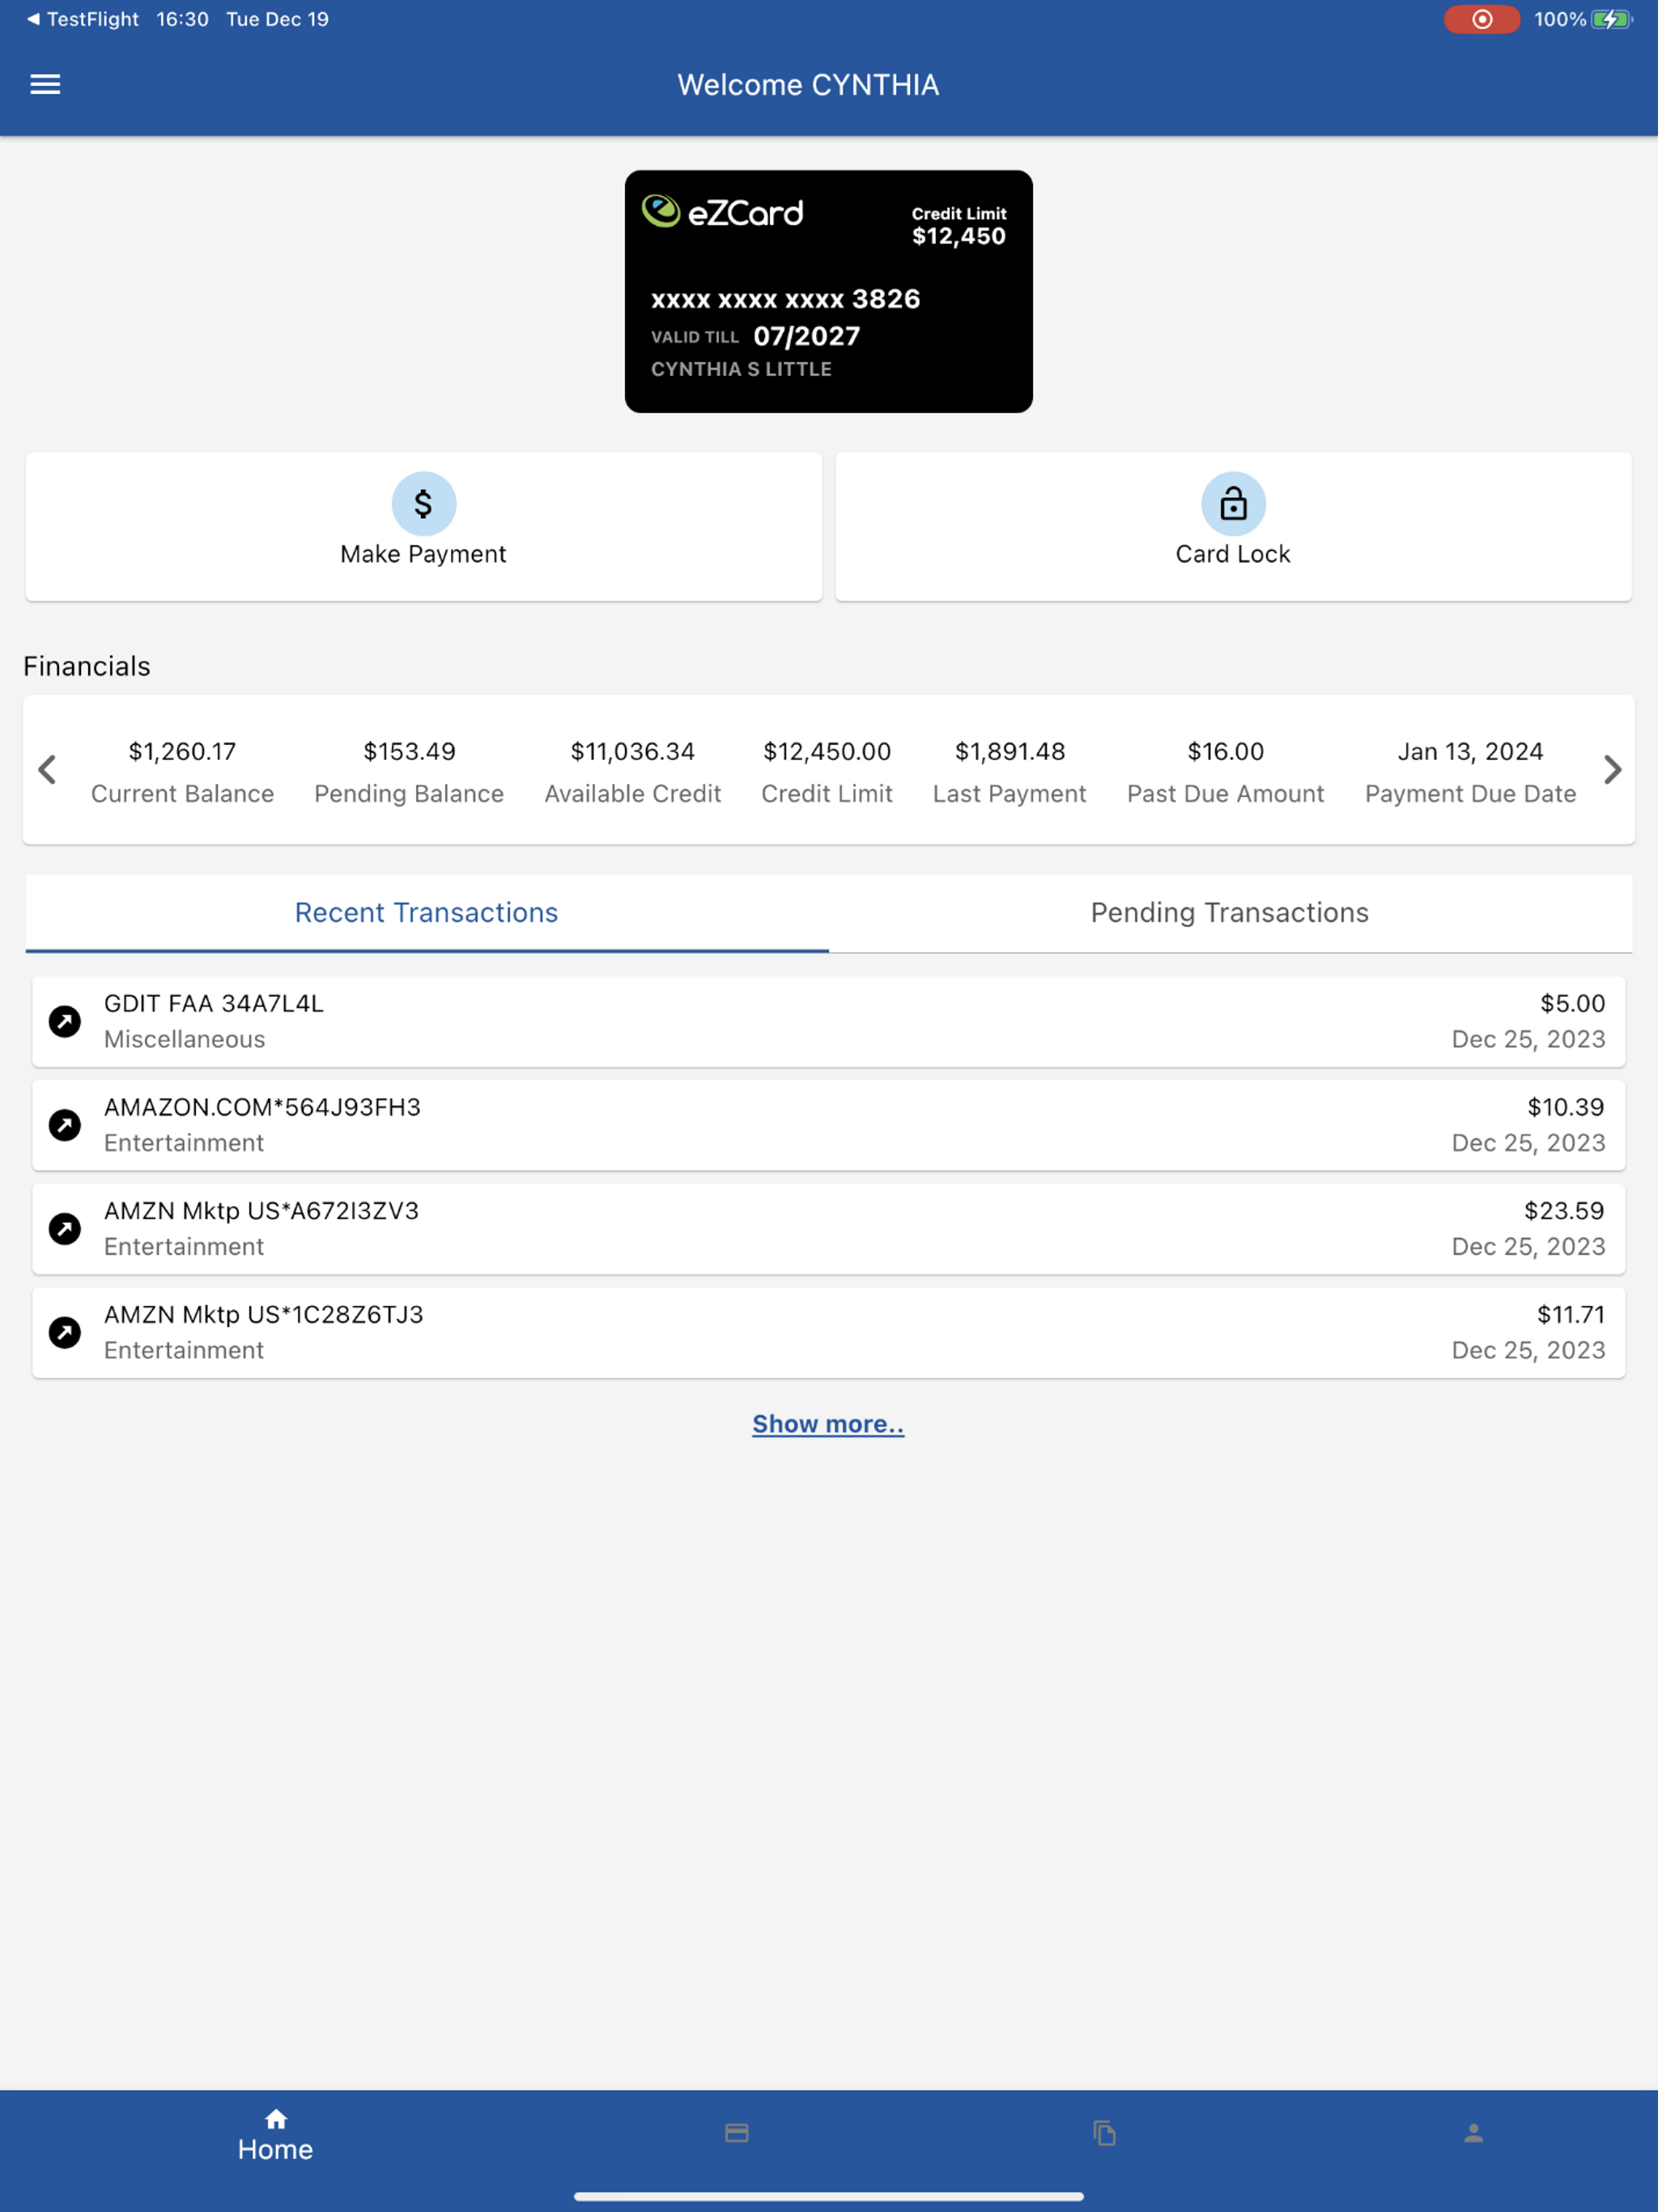Viewport: 1658px width, 2212px height.
Task: Switch to Pending Transactions tab
Action: [1230, 913]
